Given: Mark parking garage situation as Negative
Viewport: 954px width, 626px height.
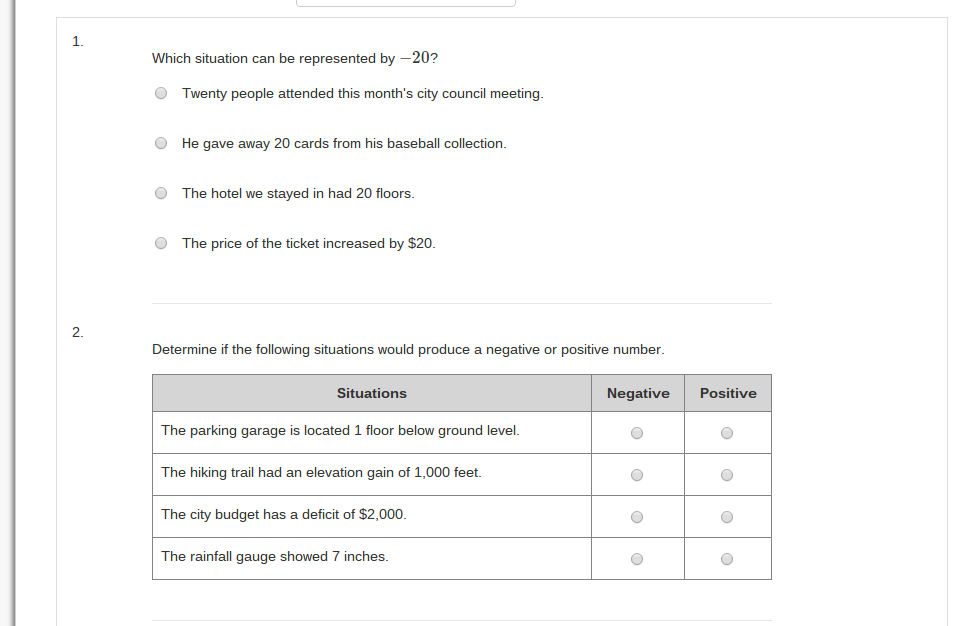Looking at the screenshot, I should (x=636, y=433).
